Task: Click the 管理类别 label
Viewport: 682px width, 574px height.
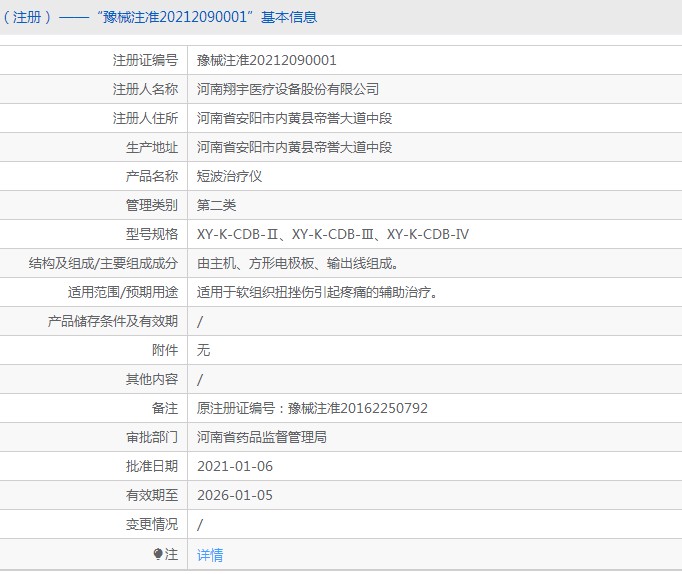Action: (152, 205)
